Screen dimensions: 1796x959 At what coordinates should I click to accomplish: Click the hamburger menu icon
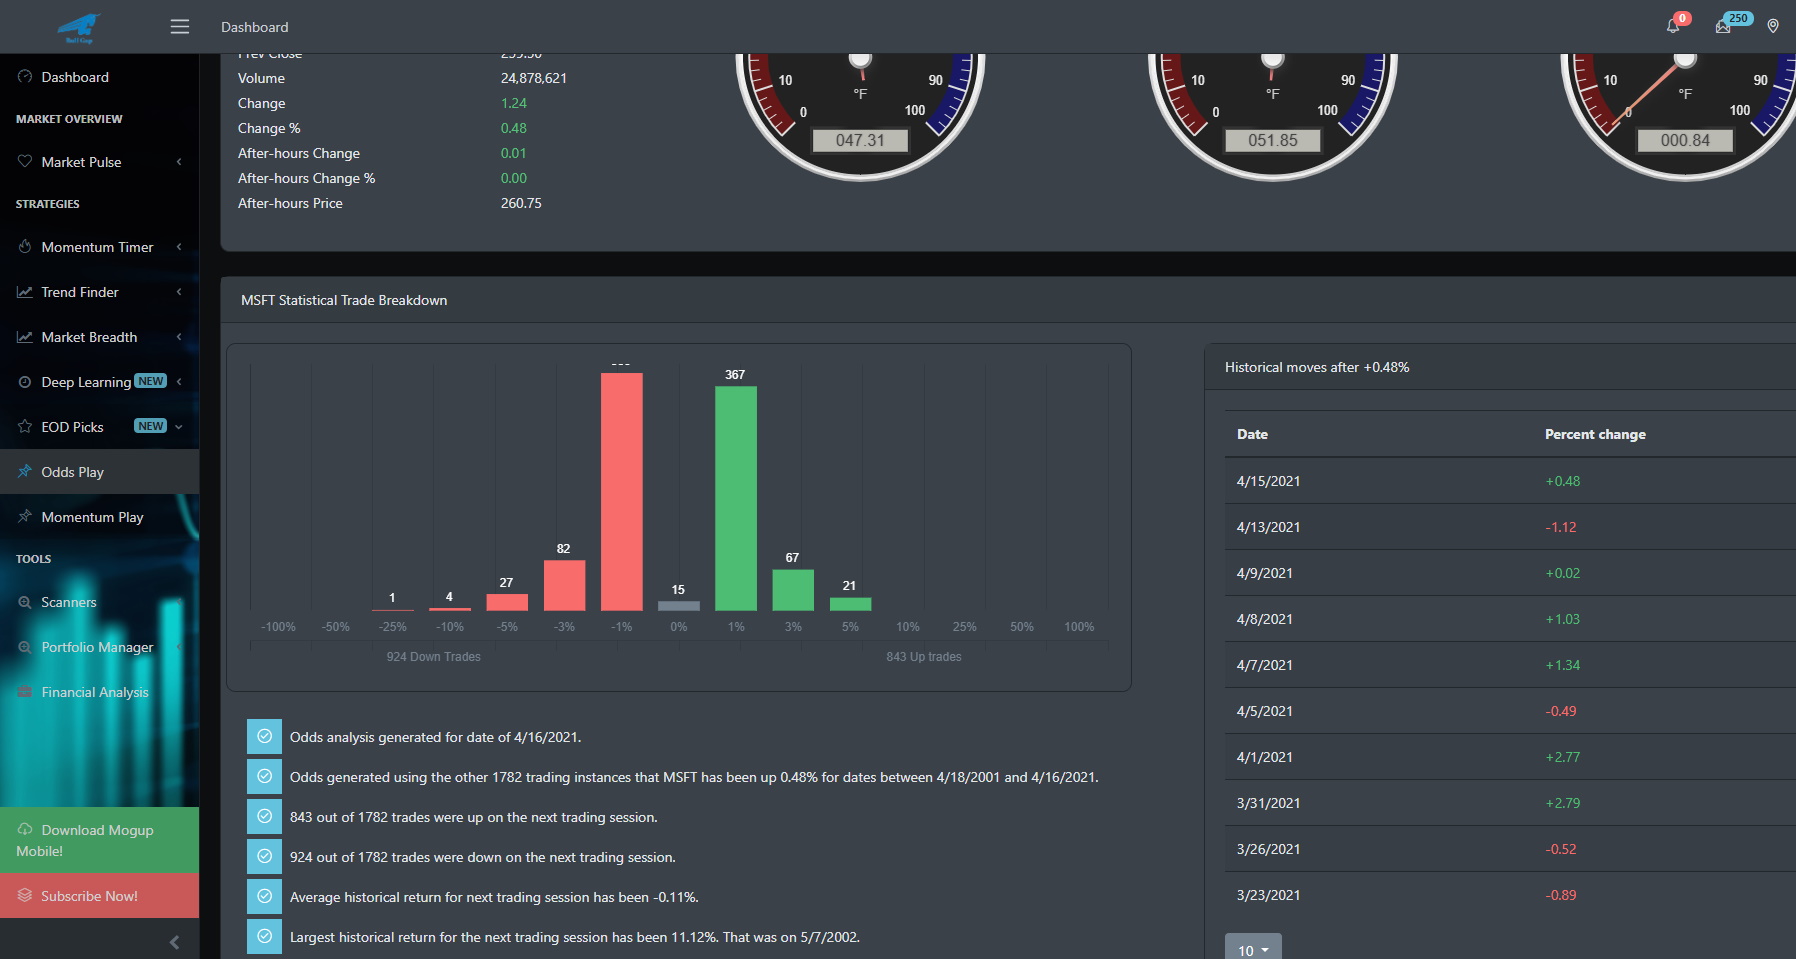[180, 27]
